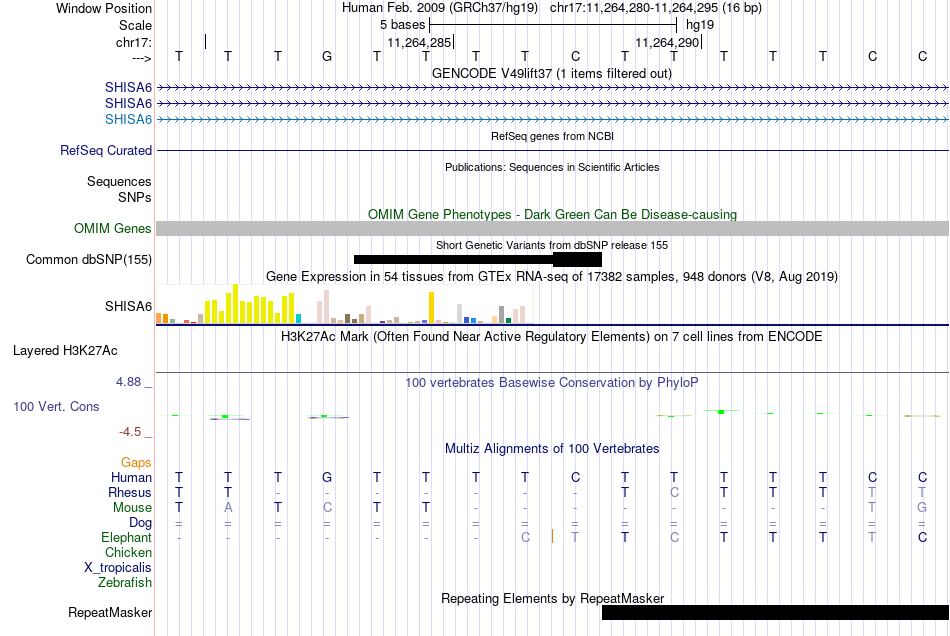Click the -4.5 PhyloP lower limit value
The width and height of the screenshot is (950, 636).
pyautogui.click(x=130, y=432)
